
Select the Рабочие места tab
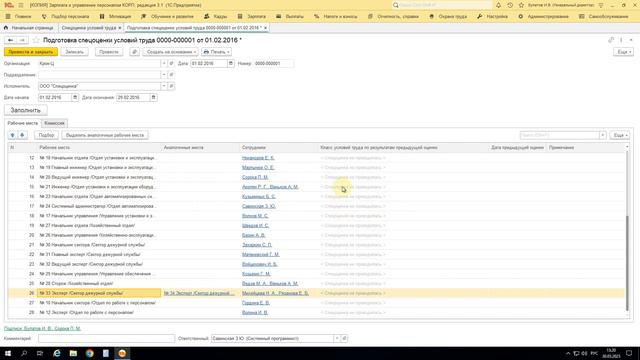click(x=22, y=123)
